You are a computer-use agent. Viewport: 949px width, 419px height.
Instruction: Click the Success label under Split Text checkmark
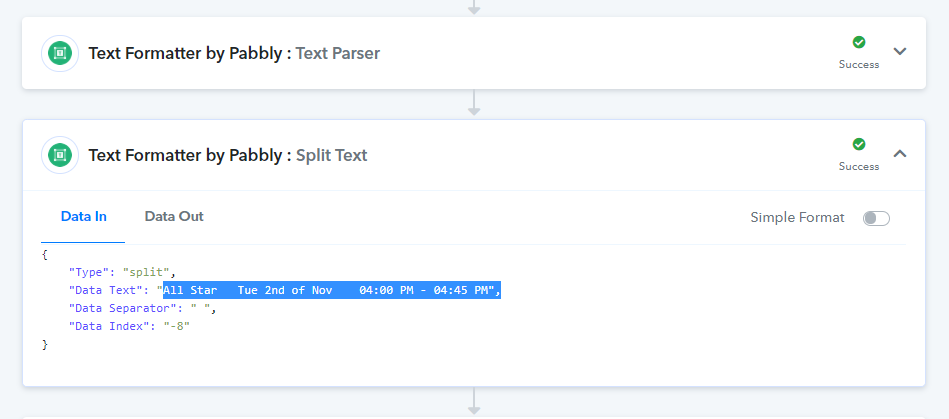pos(859,167)
